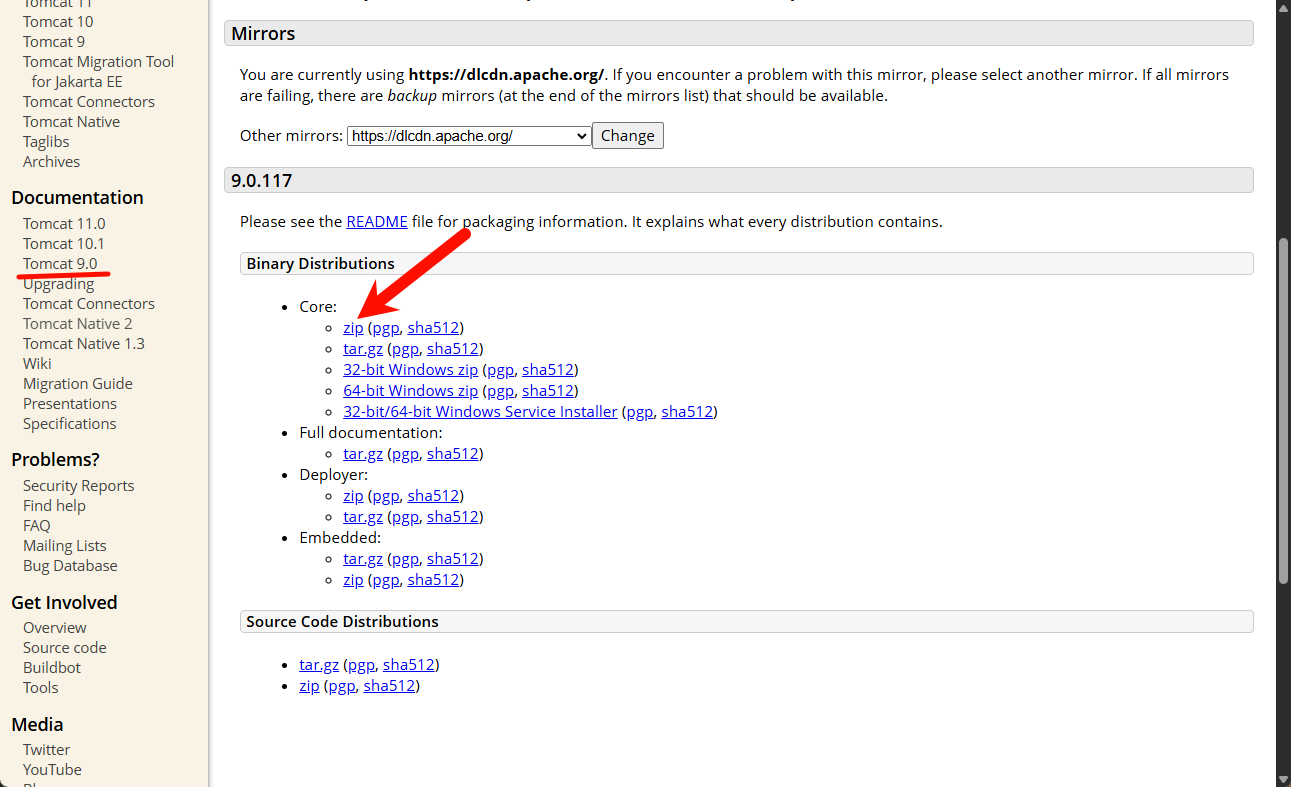Open sha512 for source code zip

389,686
